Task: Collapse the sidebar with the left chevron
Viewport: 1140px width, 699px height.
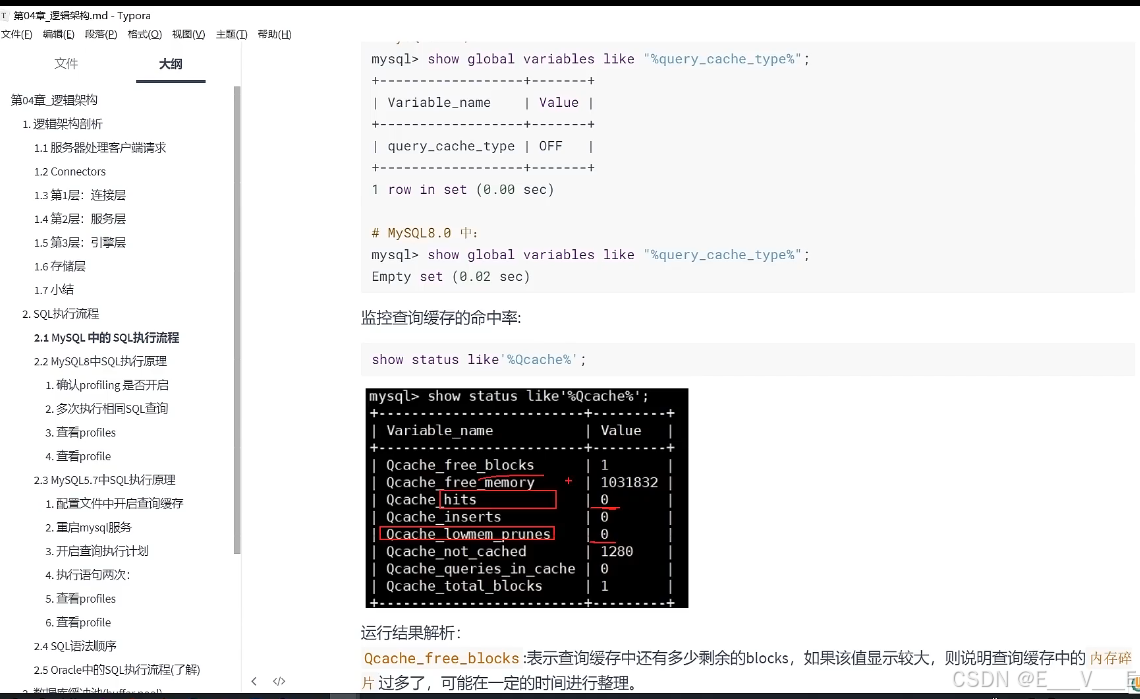Action: tap(254, 682)
